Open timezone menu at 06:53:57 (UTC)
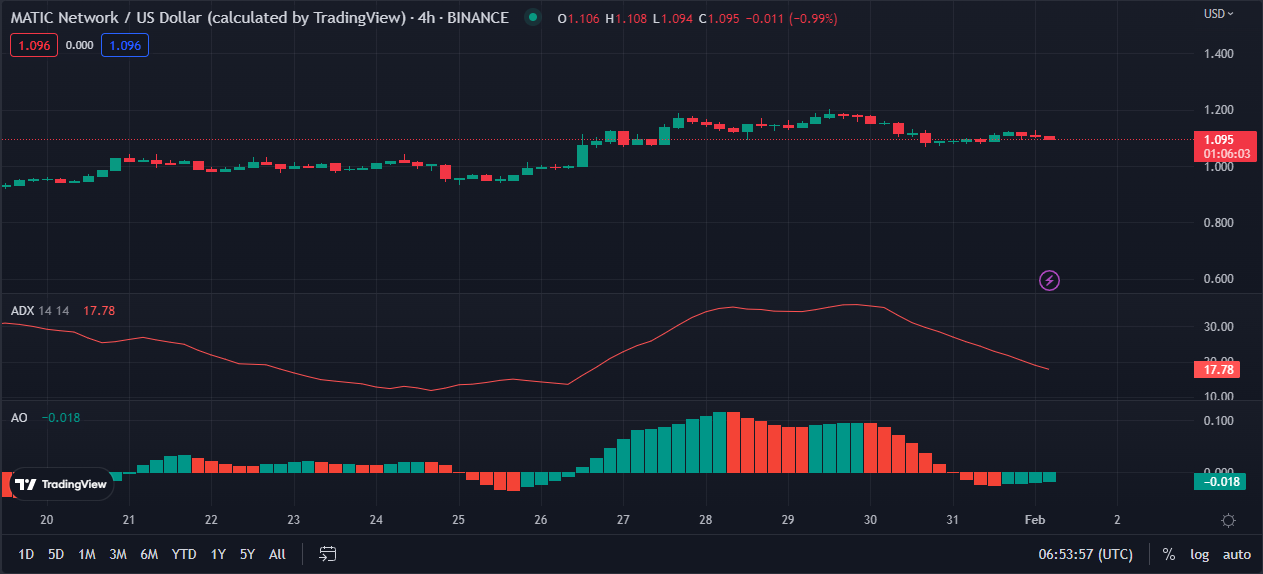This screenshot has height=574, width=1263. click(1086, 554)
